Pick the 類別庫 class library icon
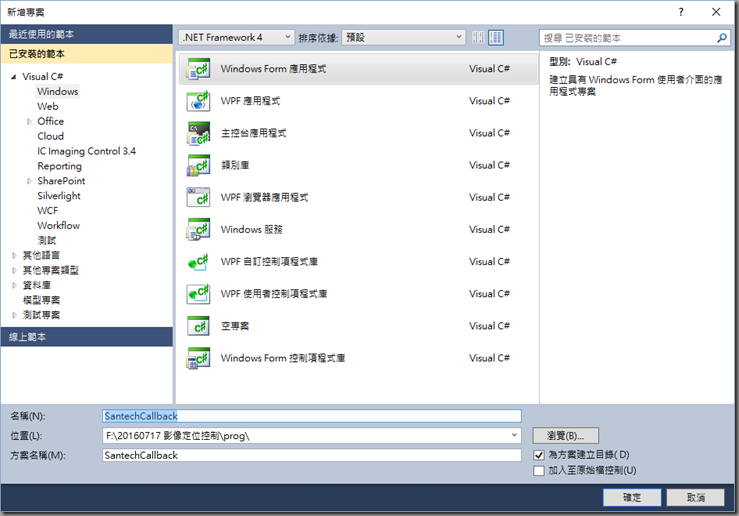The height and width of the screenshot is (516, 739). [198, 165]
